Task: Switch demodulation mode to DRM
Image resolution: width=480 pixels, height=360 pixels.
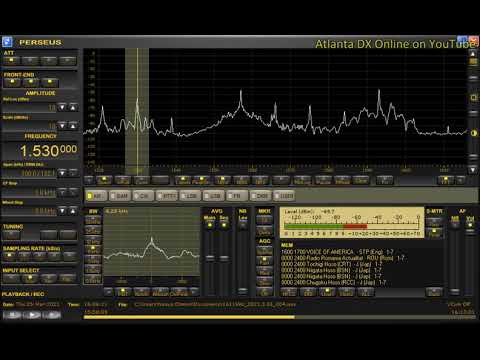Action: pos(261,196)
